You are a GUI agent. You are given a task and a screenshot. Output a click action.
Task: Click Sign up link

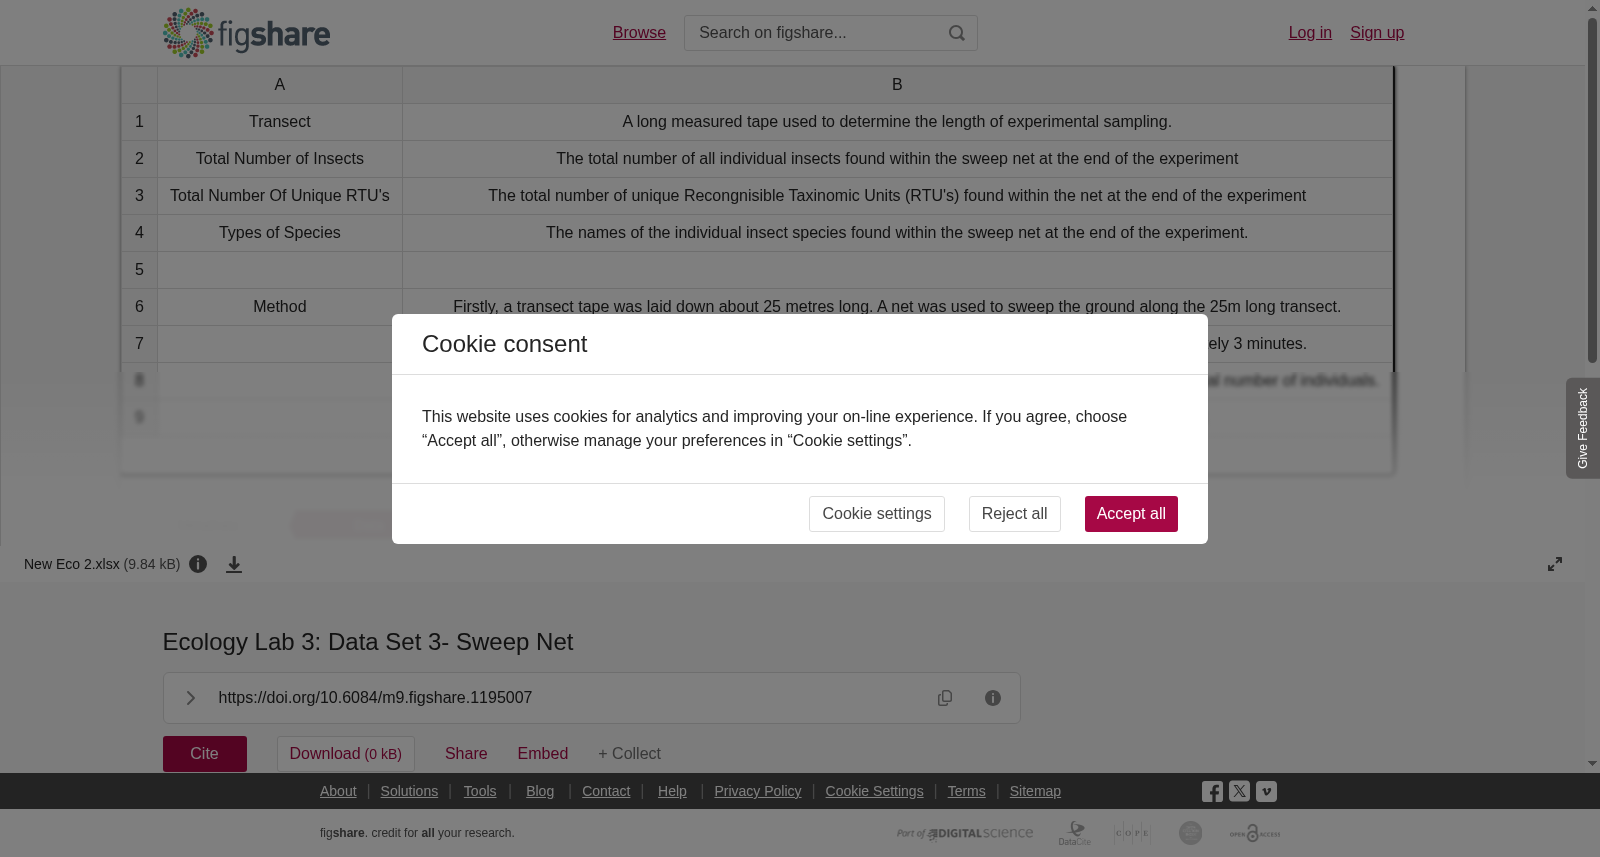click(x=1377, y=33)
